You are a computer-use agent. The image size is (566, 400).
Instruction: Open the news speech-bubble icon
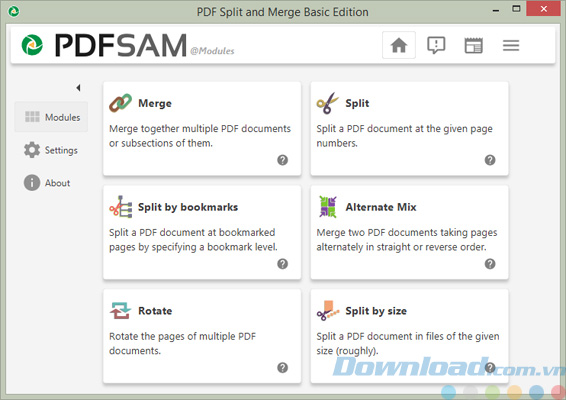coord(436,45)
